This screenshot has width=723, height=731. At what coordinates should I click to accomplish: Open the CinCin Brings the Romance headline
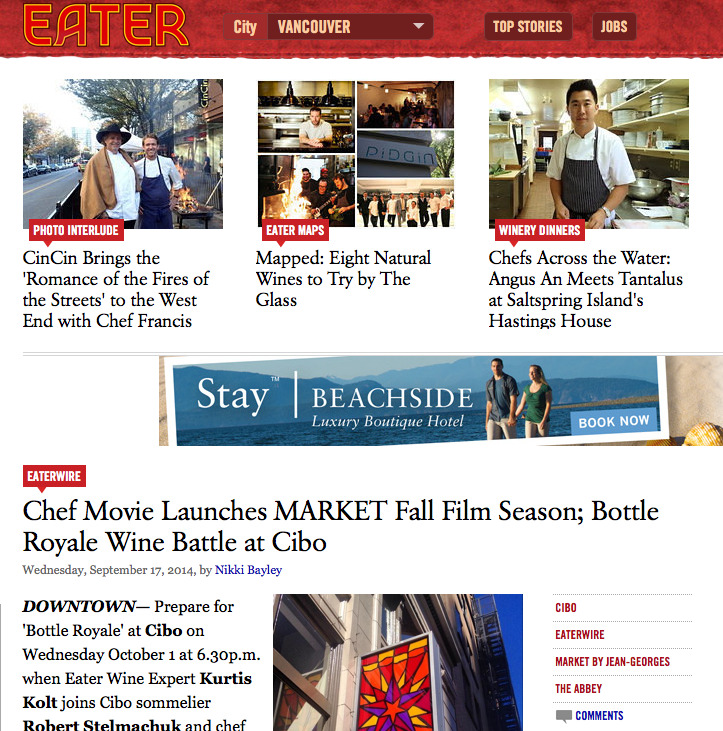point(116,289)
